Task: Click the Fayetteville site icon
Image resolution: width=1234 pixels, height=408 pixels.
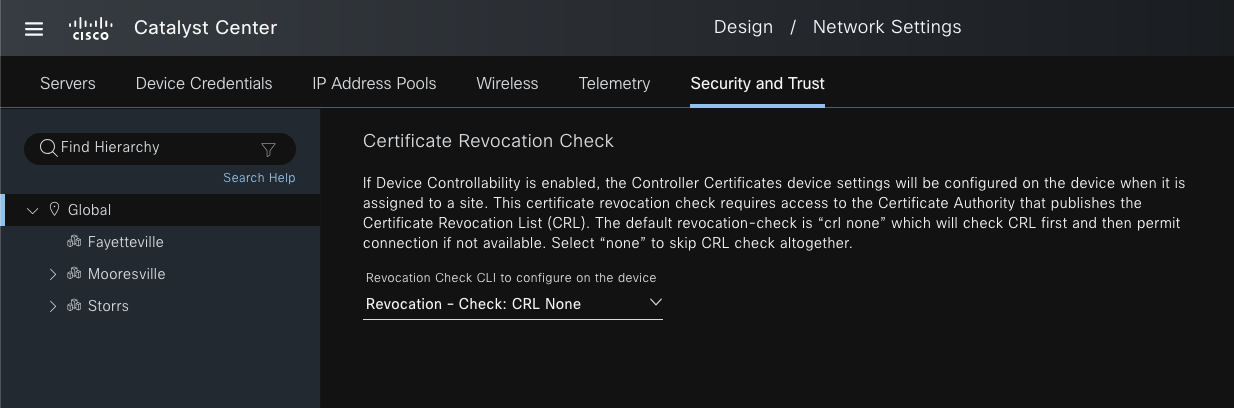Action: pyautogui.click(x=74, y=242)
